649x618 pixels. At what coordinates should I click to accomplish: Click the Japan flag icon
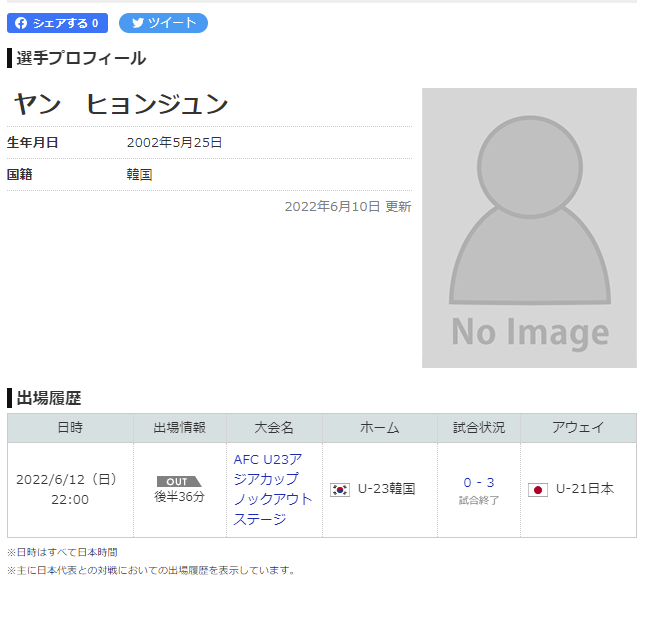[538, 490]
